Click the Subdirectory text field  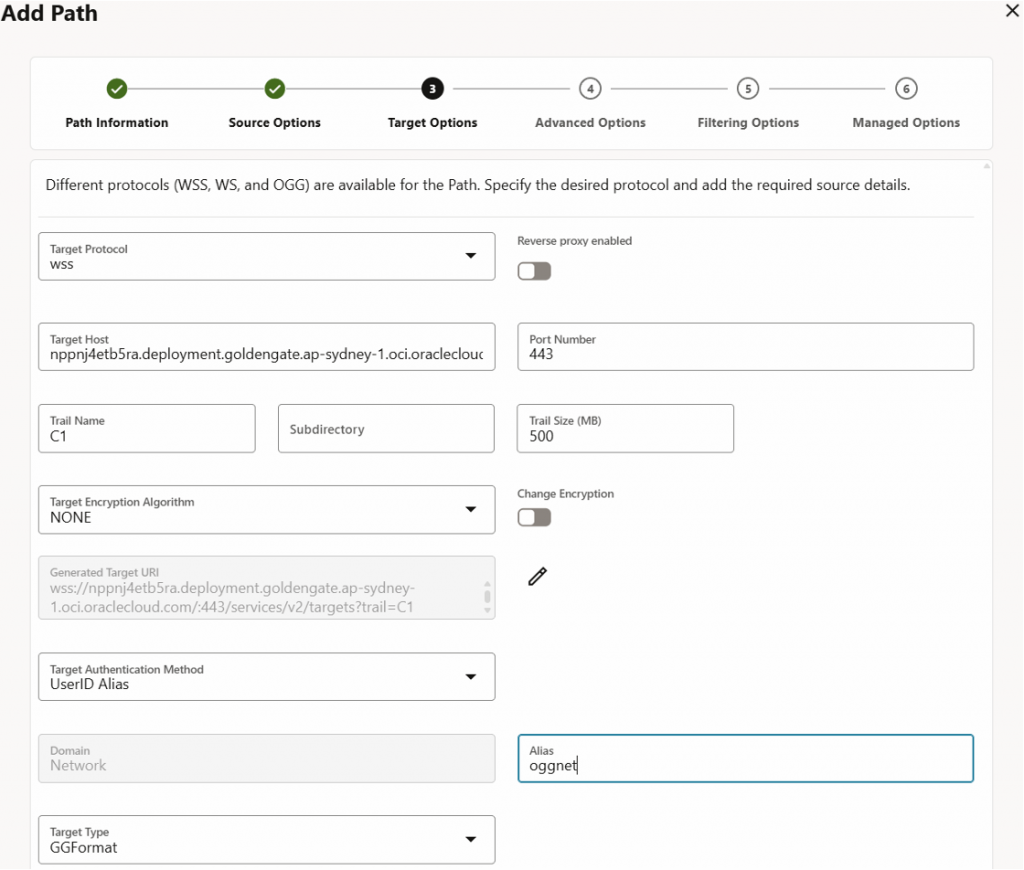pyautogui.click(x=386, y=429)
